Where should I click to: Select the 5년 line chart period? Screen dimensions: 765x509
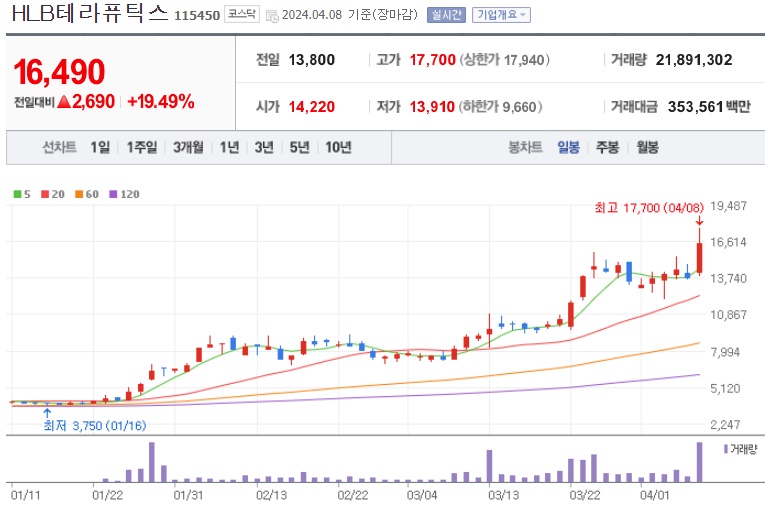tap(300, 147)
